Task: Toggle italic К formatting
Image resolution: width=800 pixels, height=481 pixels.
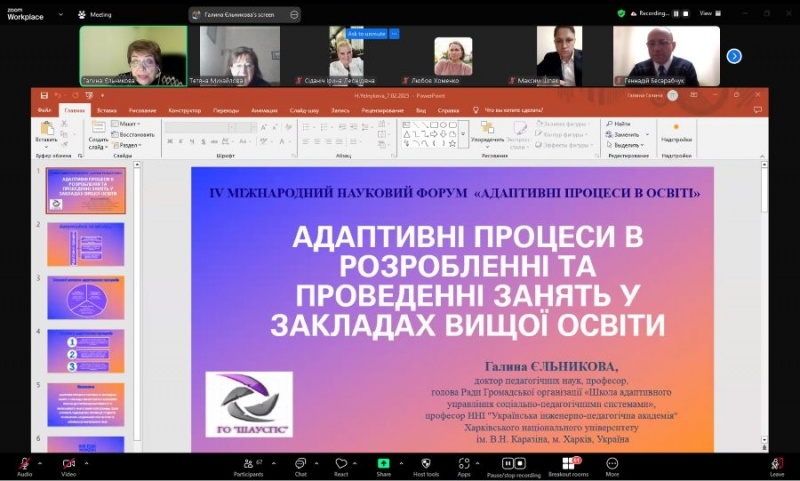Action: point(181,141)
